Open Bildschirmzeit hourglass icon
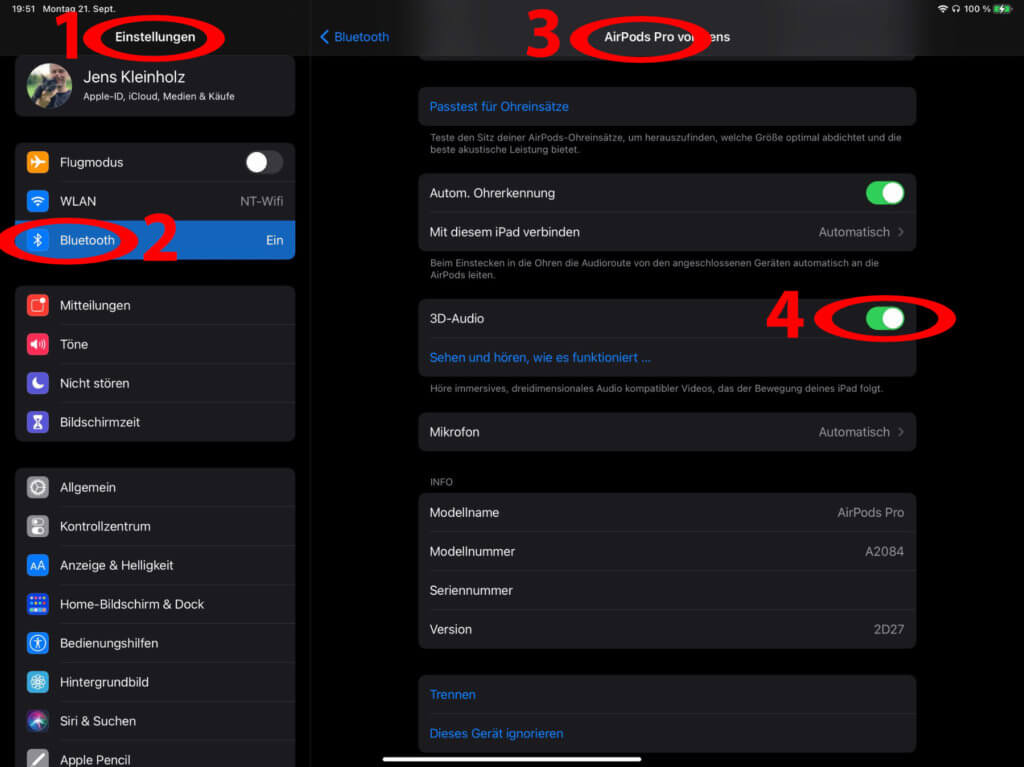Image resolution: width=1024 pixels, height=767 pixels. tap(38, 422)
